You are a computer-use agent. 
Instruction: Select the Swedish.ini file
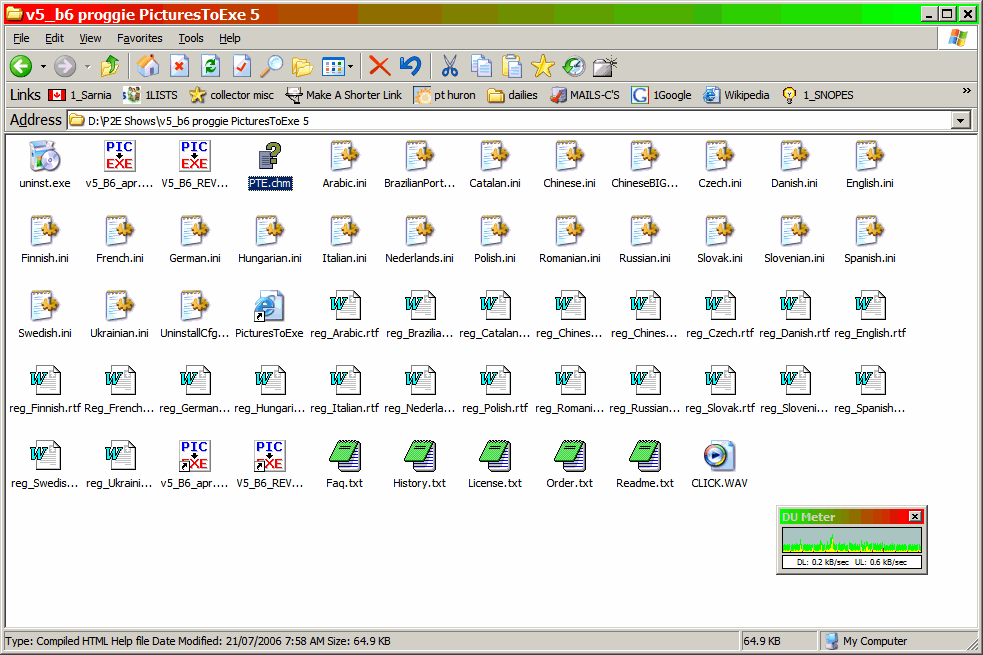coord(45,315)
